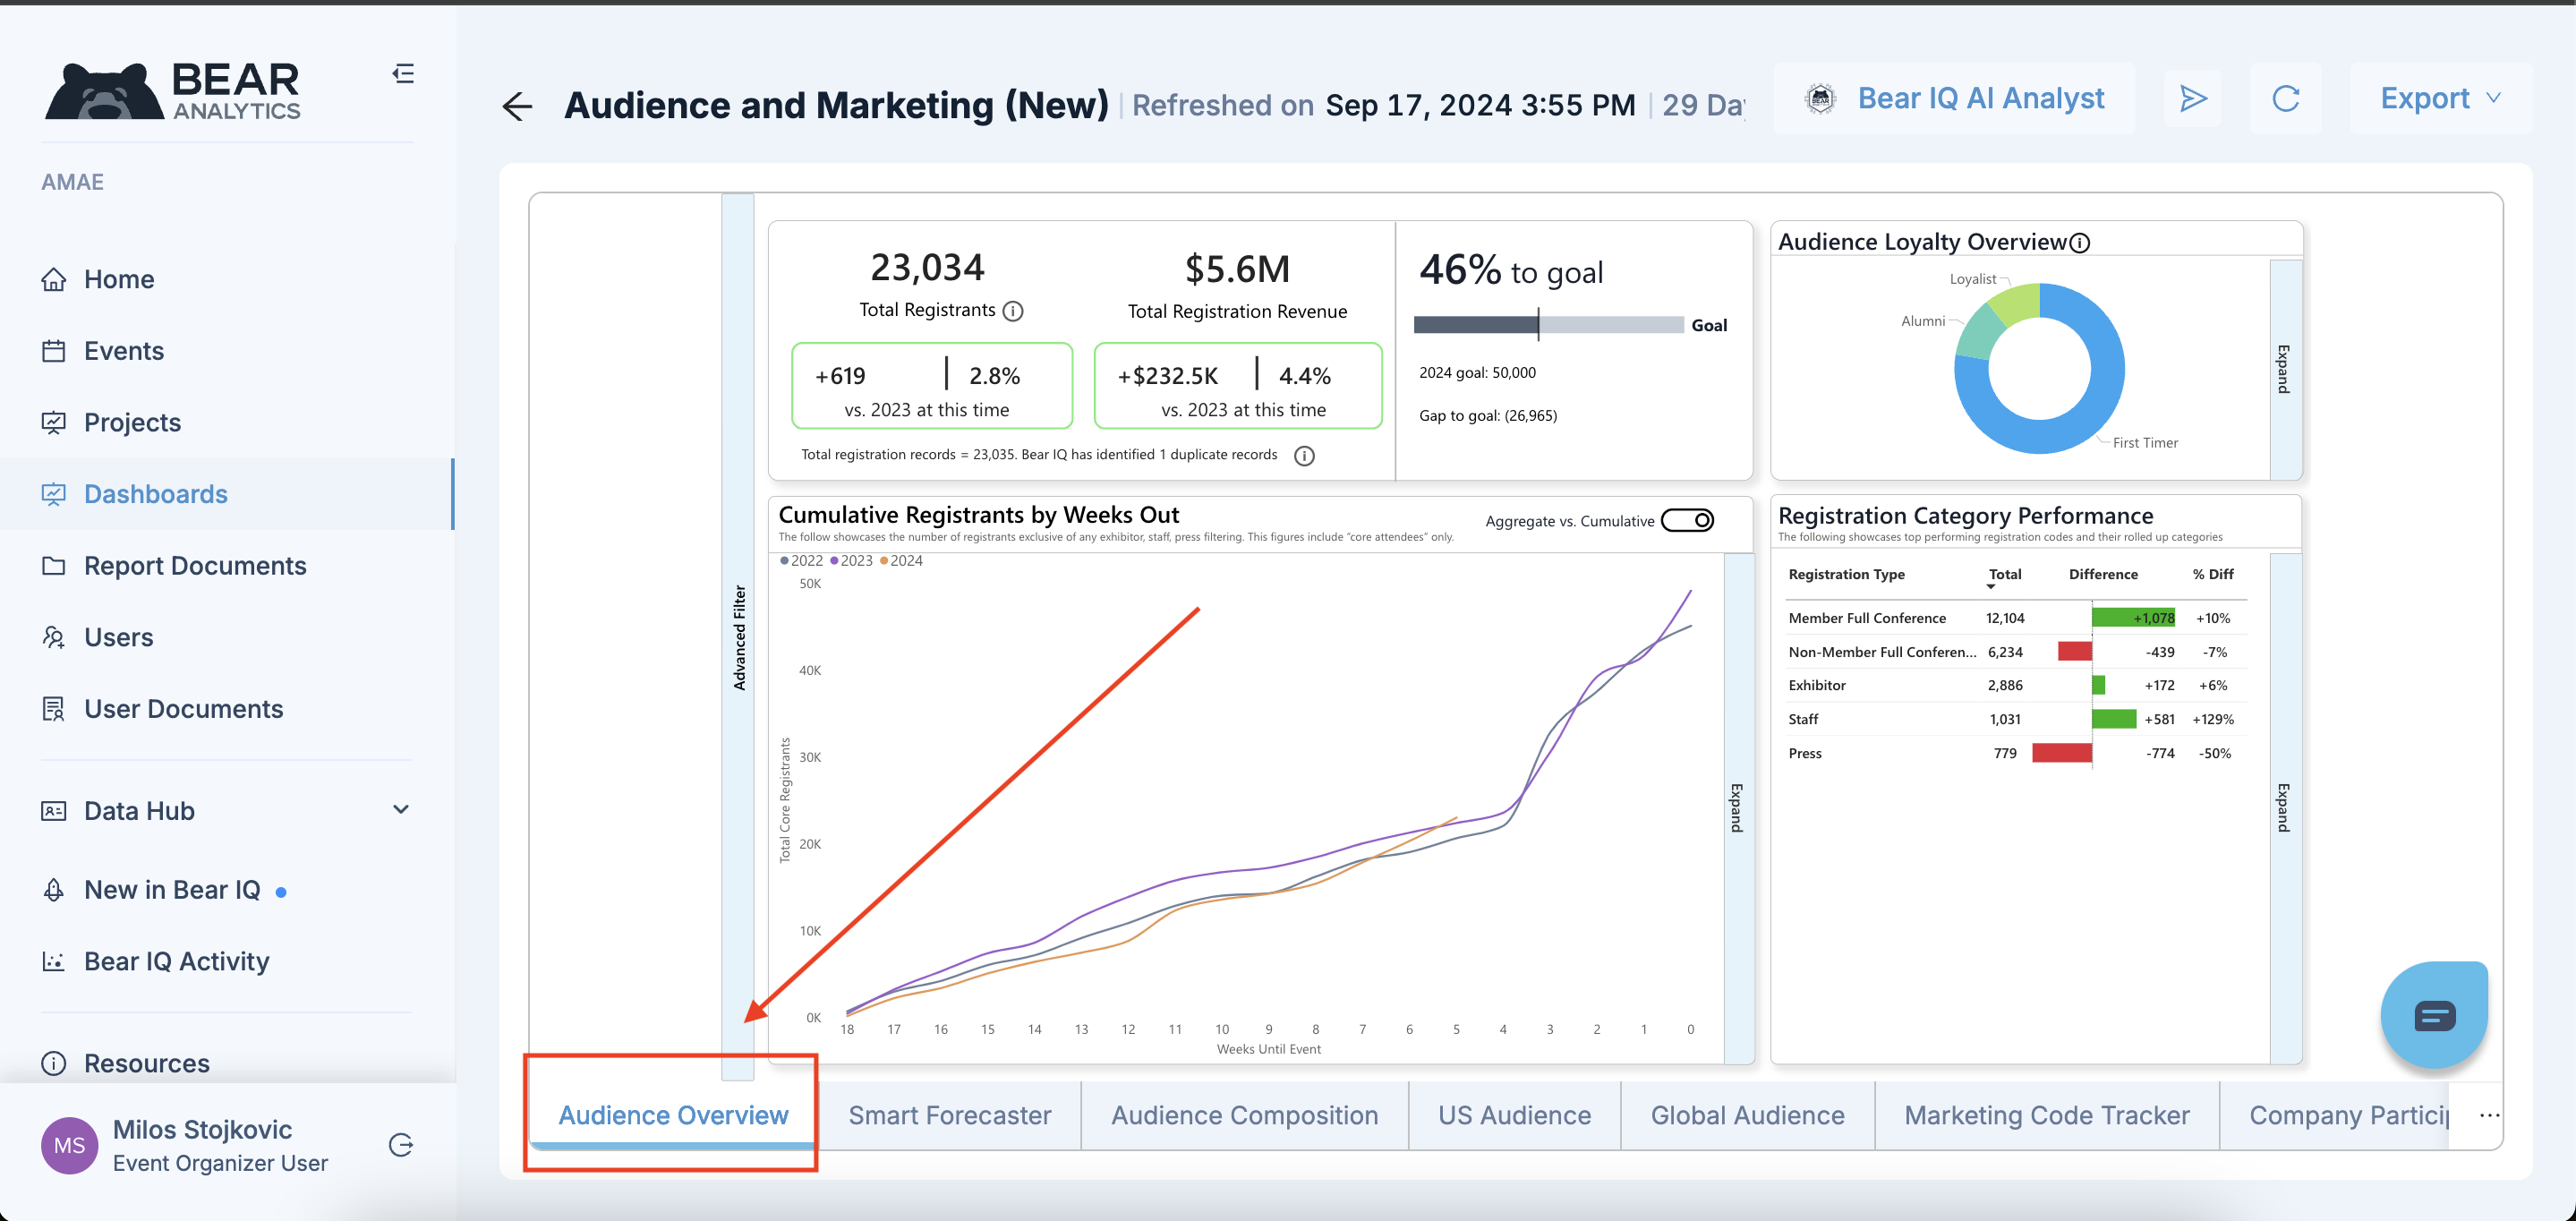Image resolution: width=2576 pixels, height=1221 pixels.
Task: Go to Report Documents page
Action: [x=195, y=566]
